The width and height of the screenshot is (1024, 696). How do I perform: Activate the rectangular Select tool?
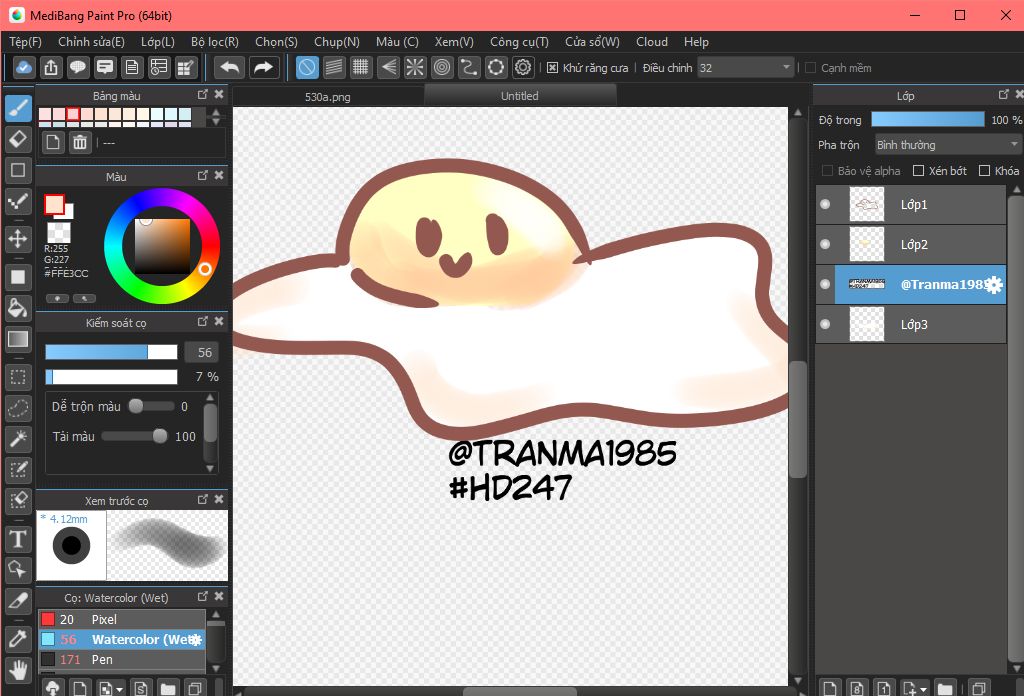tap(18, 377)
